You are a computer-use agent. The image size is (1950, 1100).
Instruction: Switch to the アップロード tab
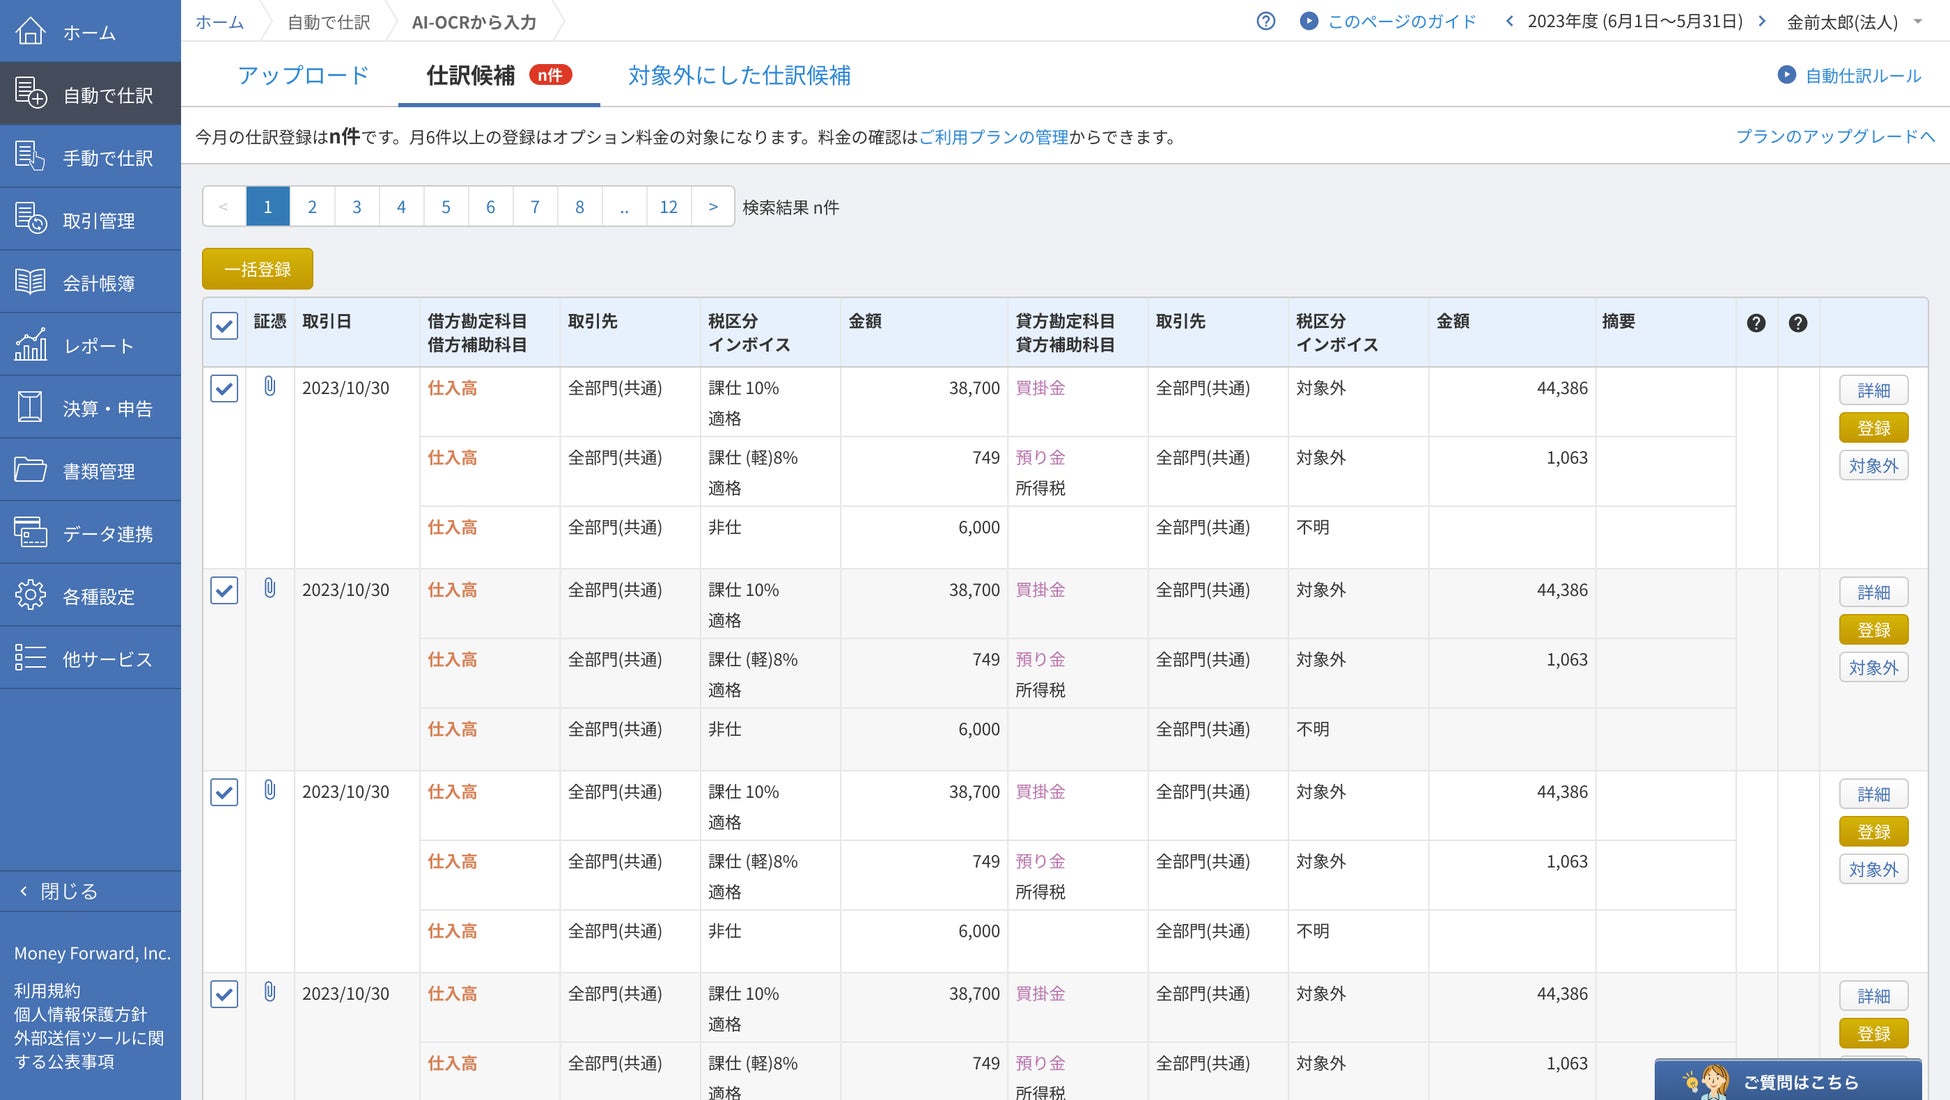[303, 76]
